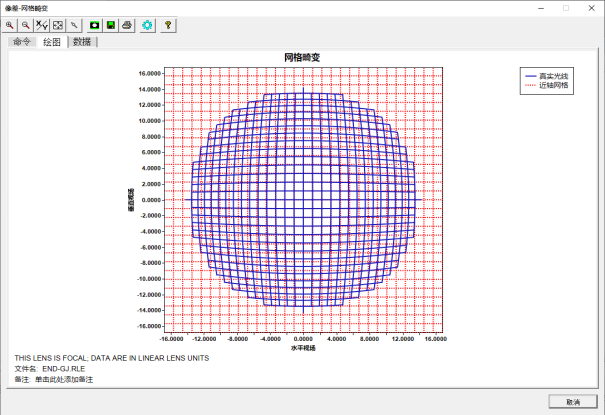The image size is (605, 415).
Task: Click the -16.0000 vertical axis tick label
Action: pos(149,326)
